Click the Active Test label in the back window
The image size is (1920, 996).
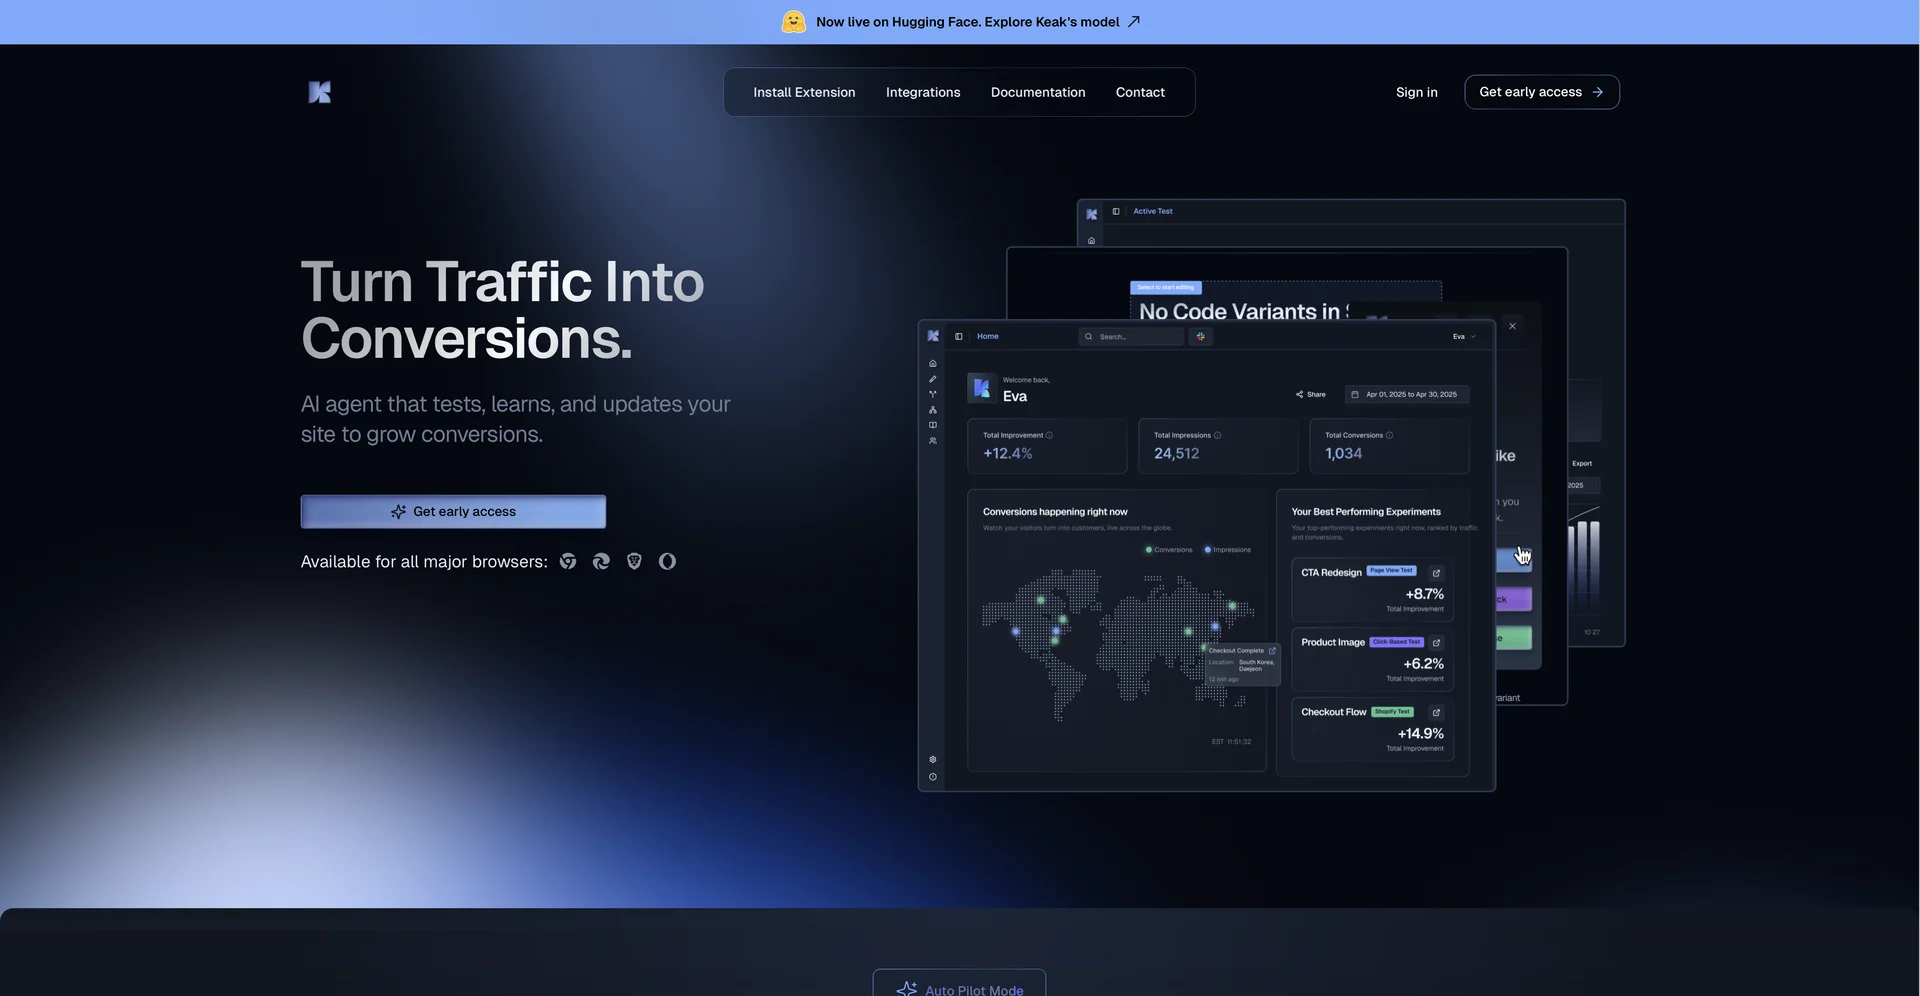(x=1153, y=211)
